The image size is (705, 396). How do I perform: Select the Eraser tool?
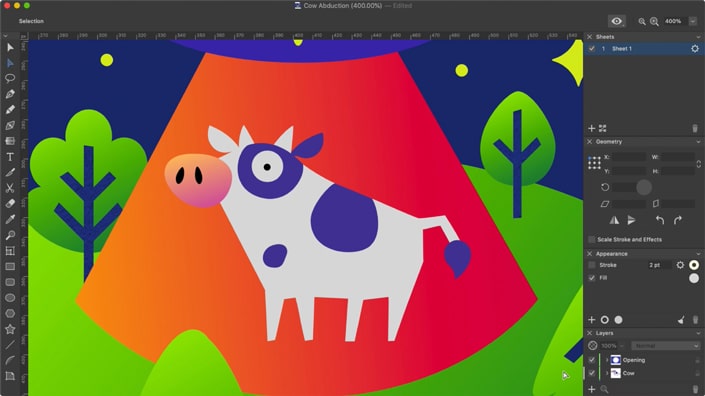pos(10,204)
